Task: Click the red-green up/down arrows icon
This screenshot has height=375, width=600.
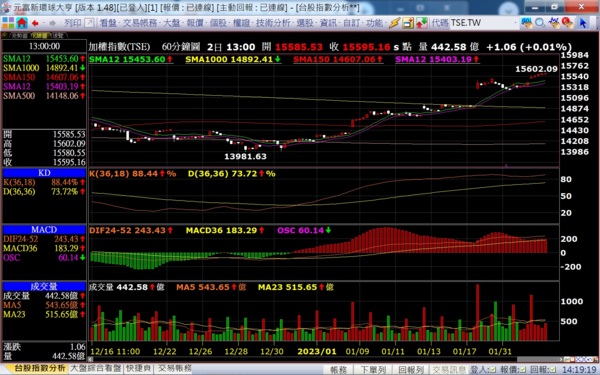Action: click(x=422, y=23)
